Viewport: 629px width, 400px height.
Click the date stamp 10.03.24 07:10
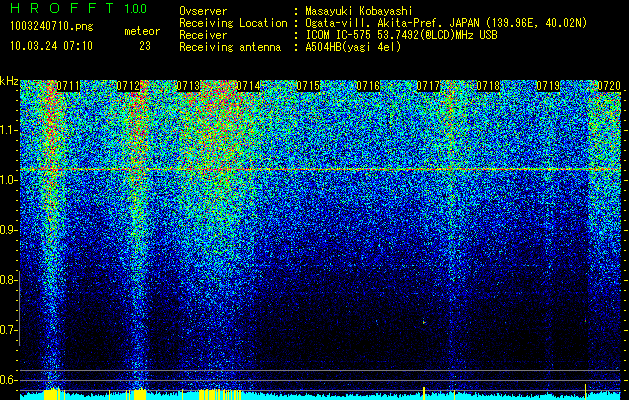51,46
